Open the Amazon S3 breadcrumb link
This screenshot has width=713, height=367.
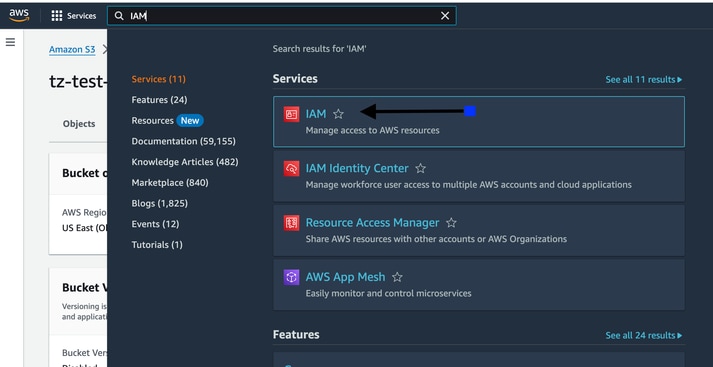point(72,49)
